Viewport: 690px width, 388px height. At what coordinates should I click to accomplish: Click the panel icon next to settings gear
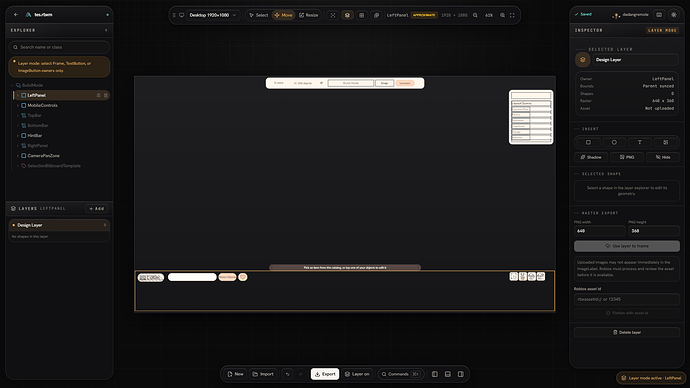pyautogui.click(x=659, y=15)
